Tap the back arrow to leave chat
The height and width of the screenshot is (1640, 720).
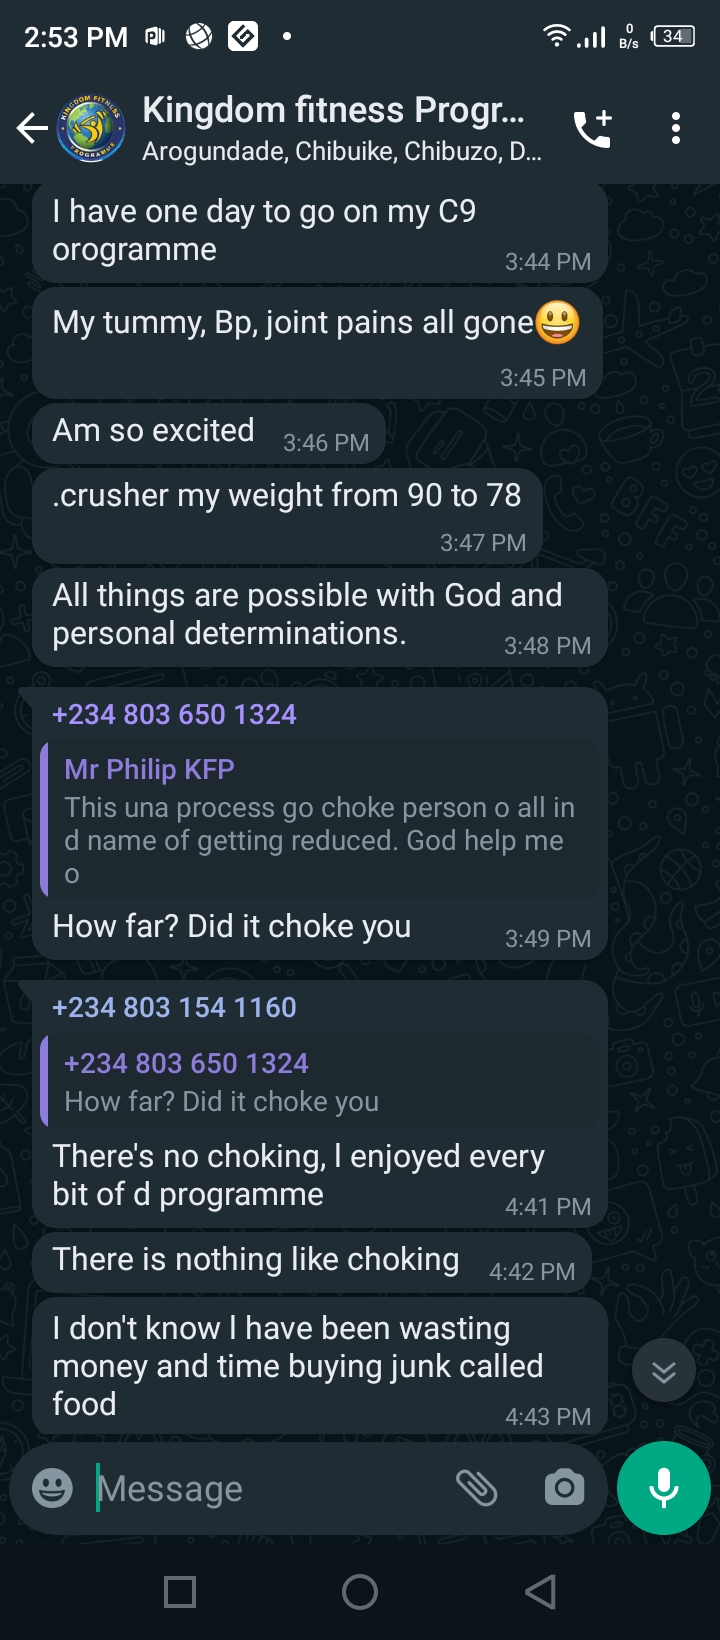[32, 128]
